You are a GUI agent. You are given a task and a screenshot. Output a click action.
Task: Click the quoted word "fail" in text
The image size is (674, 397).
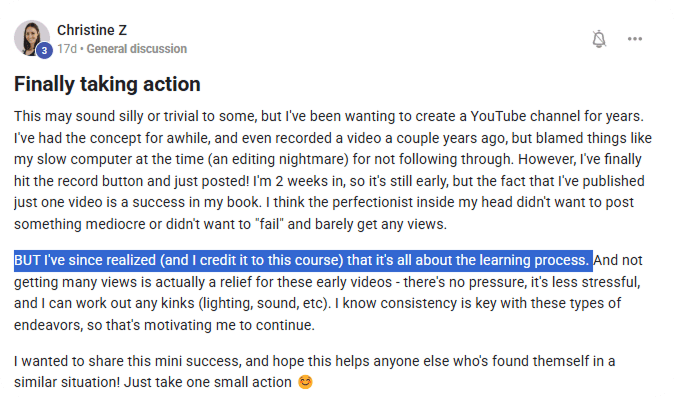tap(269, 224)
